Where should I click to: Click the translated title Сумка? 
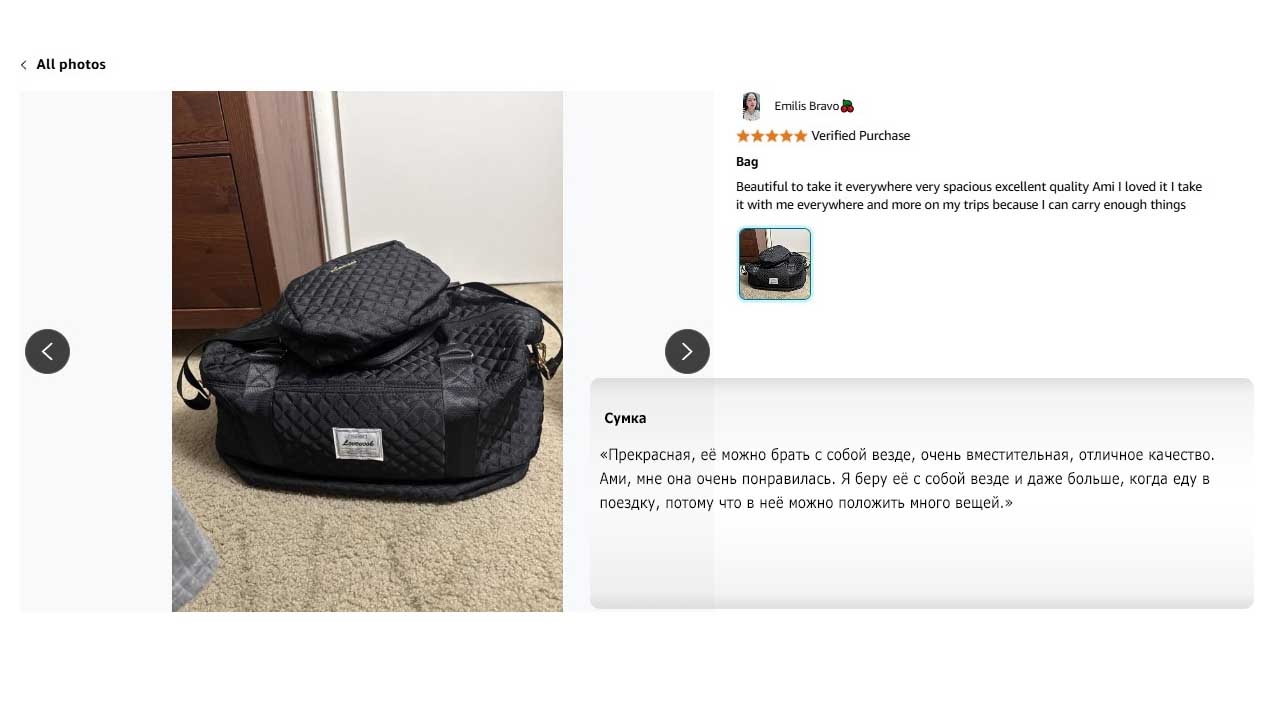[x=625, y=418]
